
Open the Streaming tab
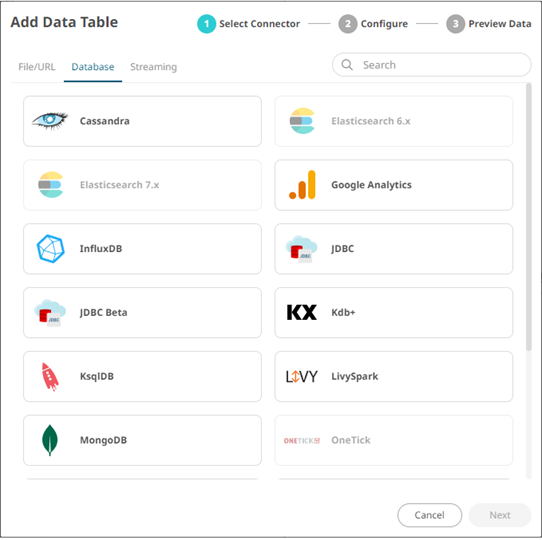point(153,67)
